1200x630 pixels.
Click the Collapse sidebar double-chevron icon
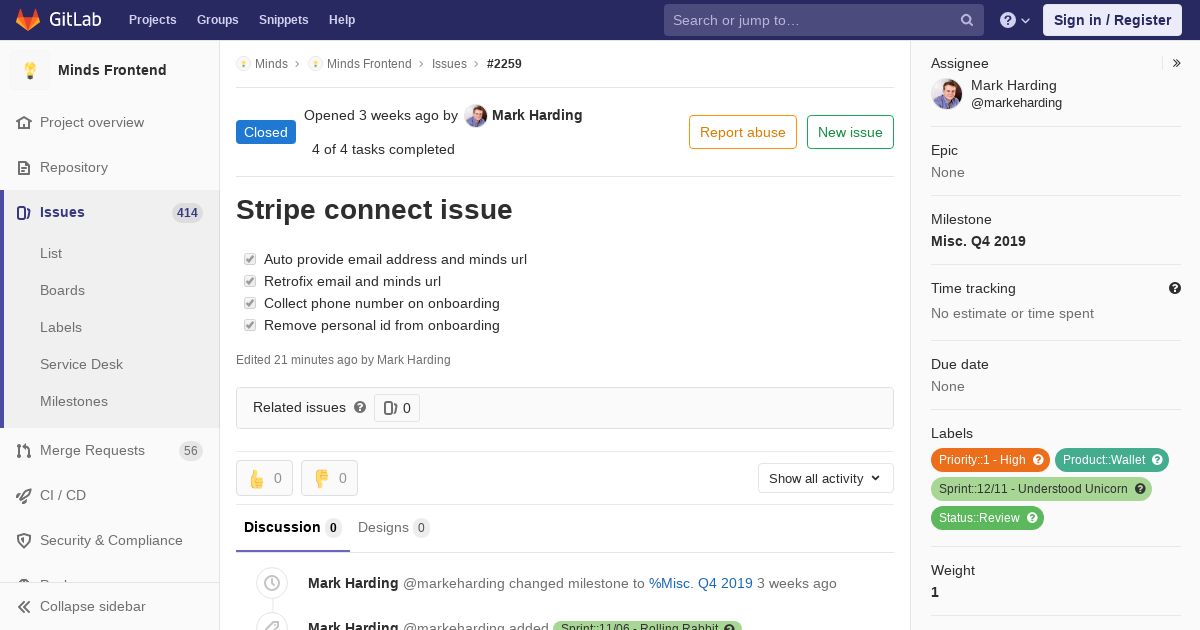[x=24, y=606]
